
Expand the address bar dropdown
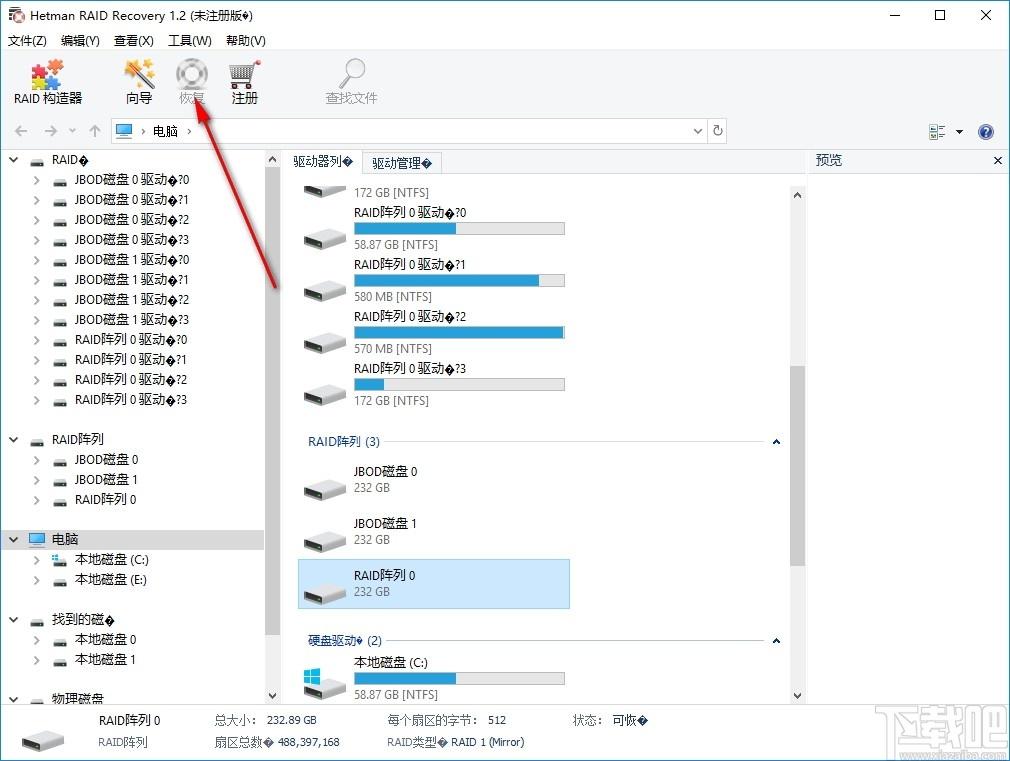tap(698, 131)
